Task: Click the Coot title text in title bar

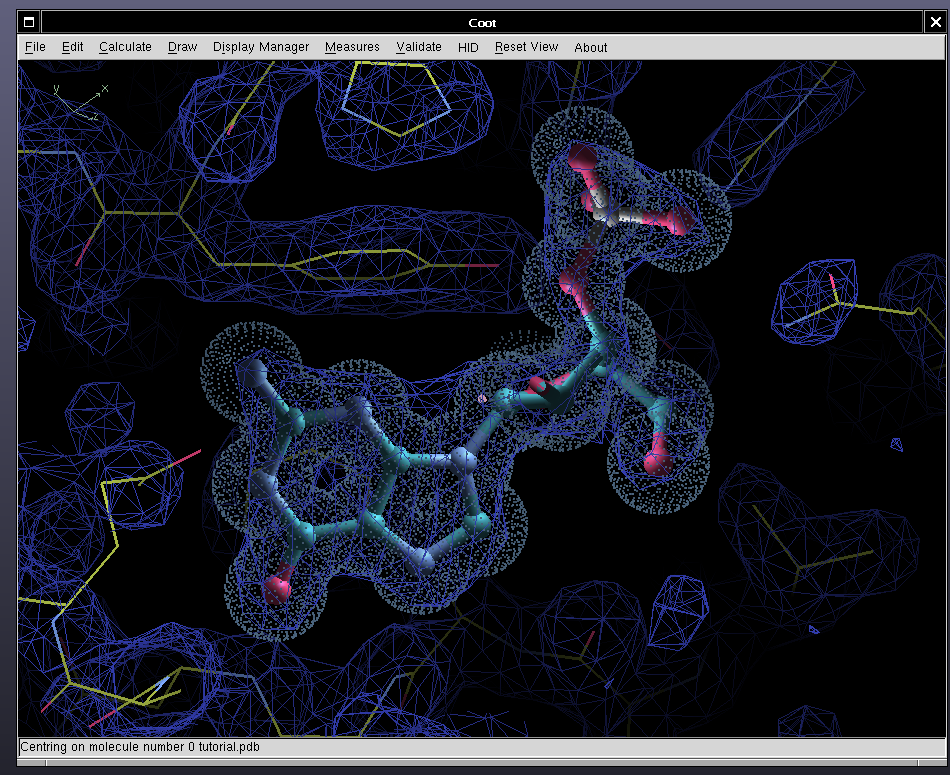Action: pyautogui.click(x=482, y=22)
